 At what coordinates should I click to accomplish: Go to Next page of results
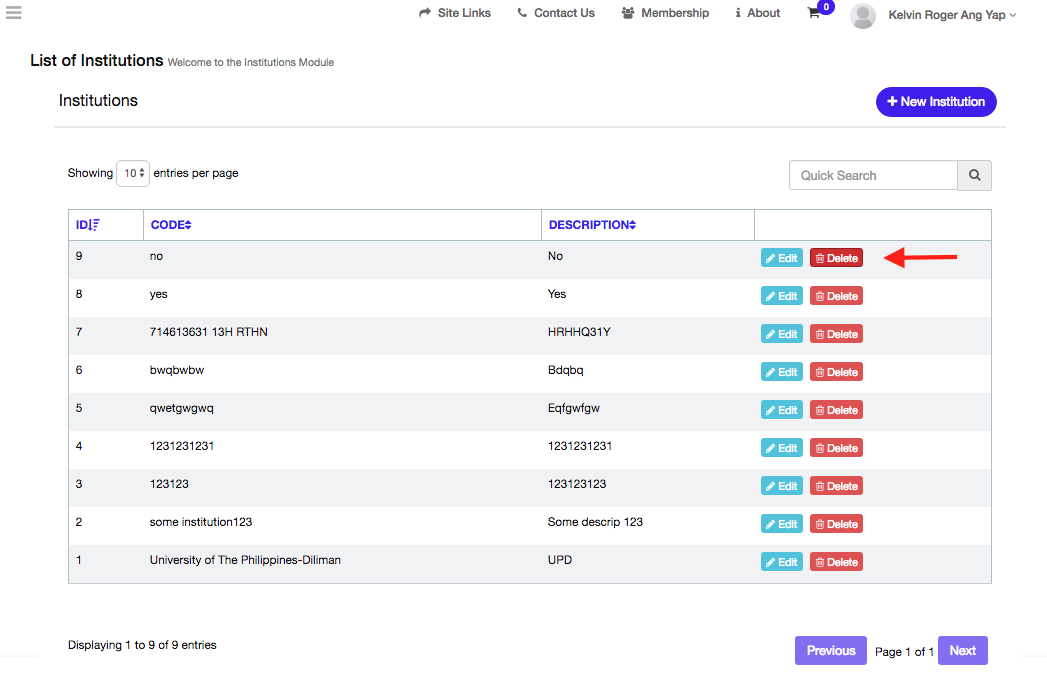click(x=962, y=650)
